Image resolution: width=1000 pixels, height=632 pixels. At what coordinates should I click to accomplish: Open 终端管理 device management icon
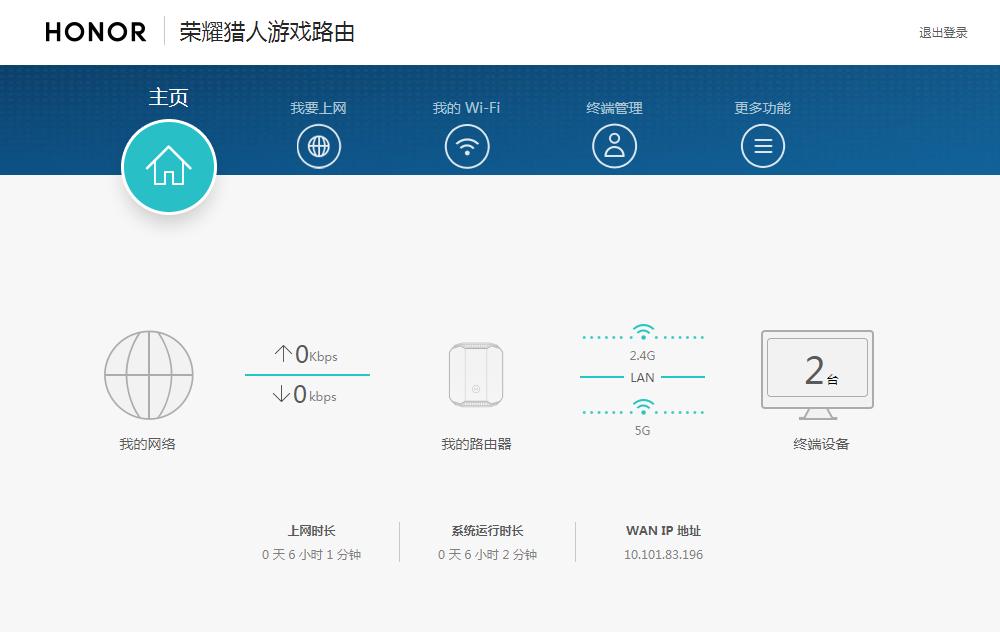[x=614, y=145]
